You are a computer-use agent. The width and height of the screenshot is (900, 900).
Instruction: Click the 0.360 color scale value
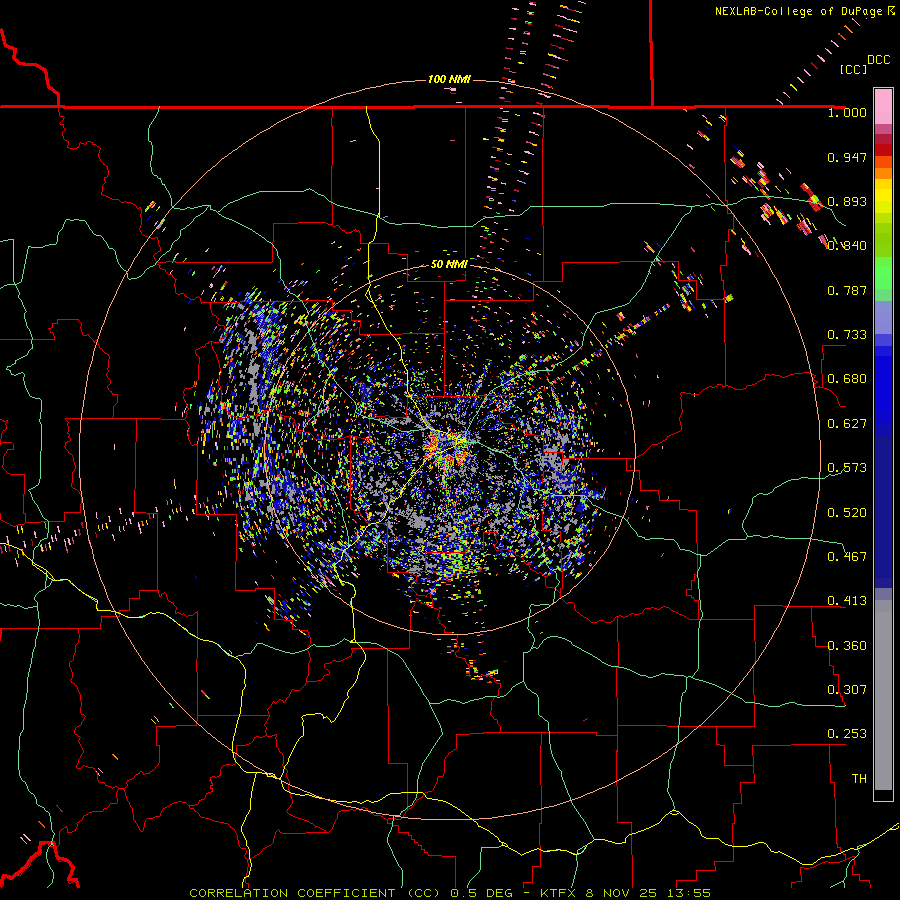tap(847, 646)
